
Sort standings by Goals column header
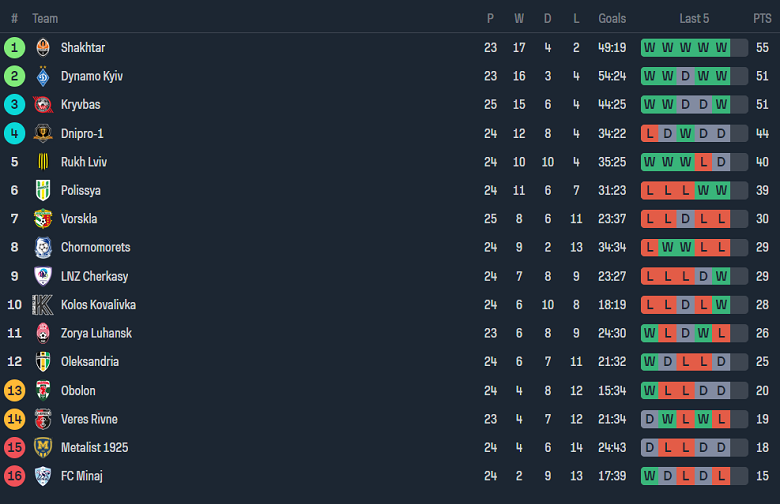612,18
